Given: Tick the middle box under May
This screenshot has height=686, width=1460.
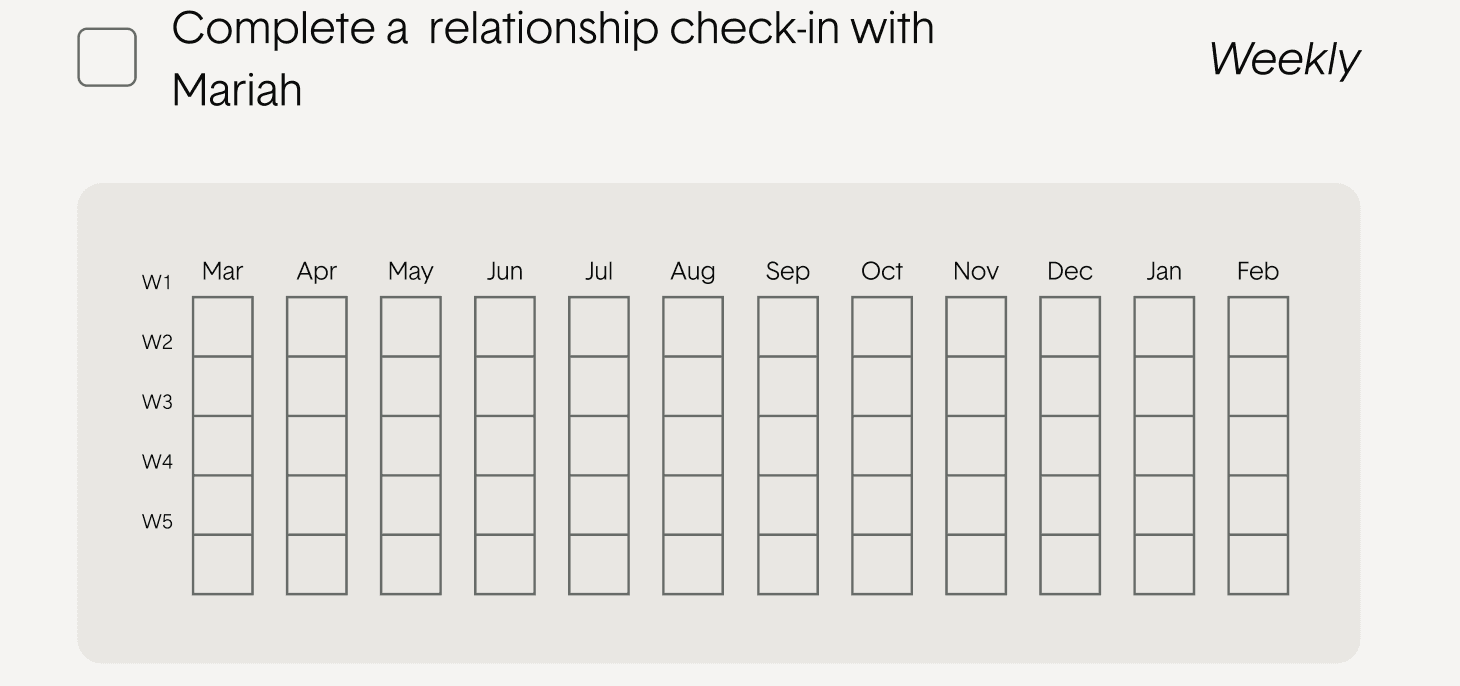Looking at the screenshot, I should 411,445.
